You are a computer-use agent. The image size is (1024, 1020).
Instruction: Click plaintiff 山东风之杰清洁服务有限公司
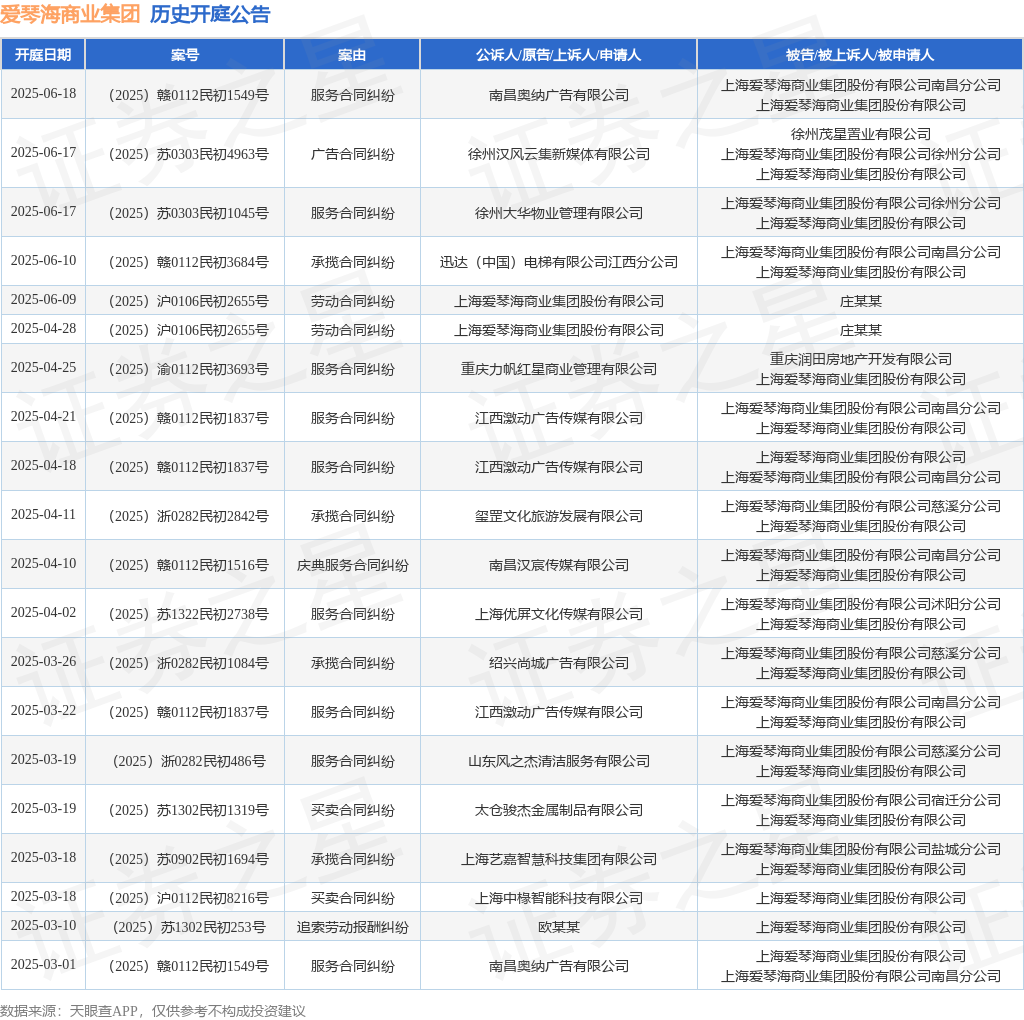[x=559, y=761]
